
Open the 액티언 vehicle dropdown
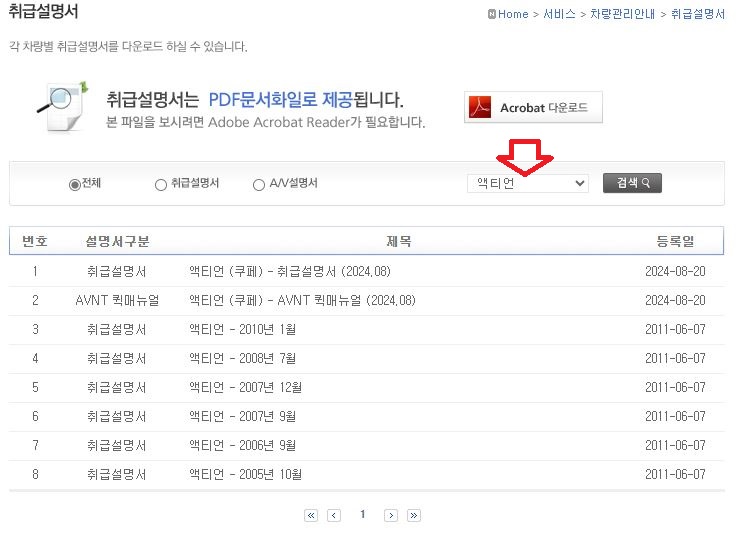coord(528,183)
